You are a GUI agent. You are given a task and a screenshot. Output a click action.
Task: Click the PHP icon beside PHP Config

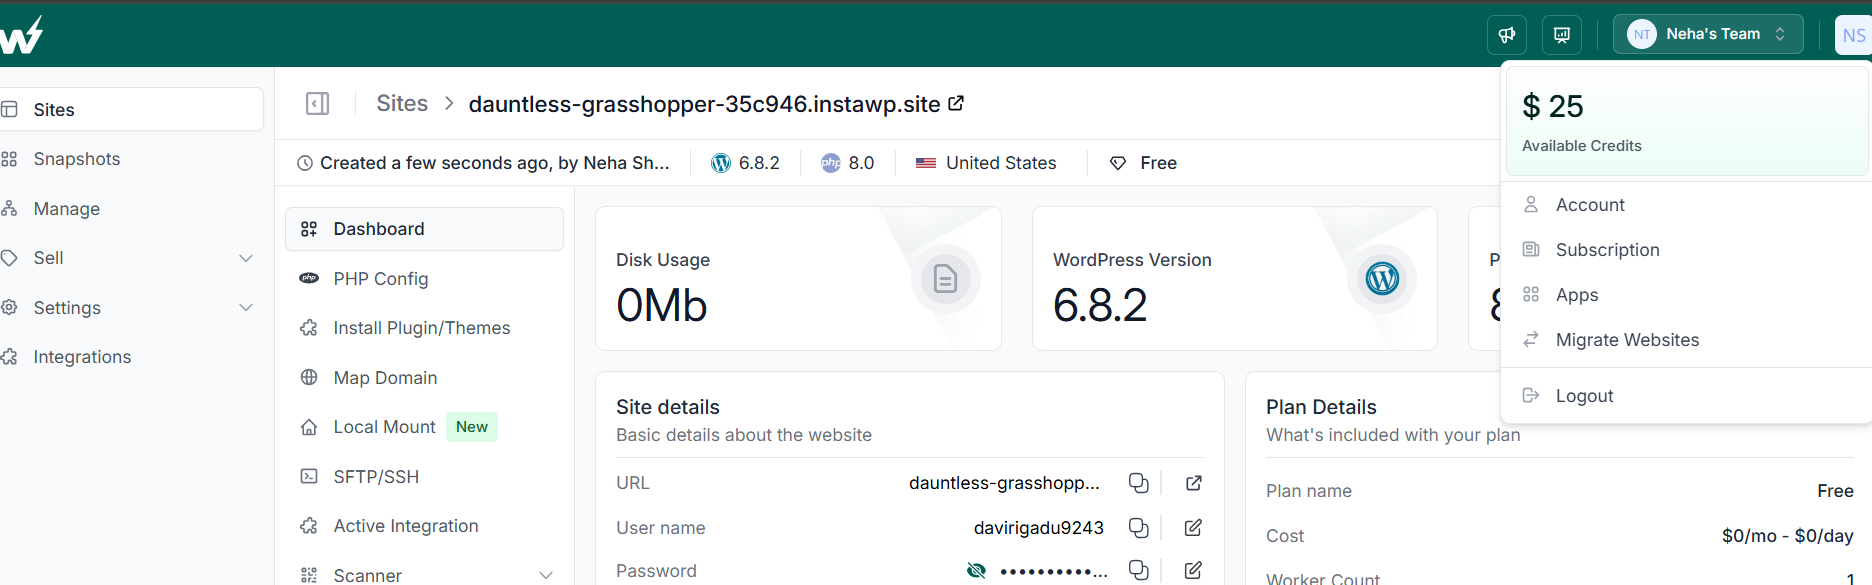coord(309,278)
